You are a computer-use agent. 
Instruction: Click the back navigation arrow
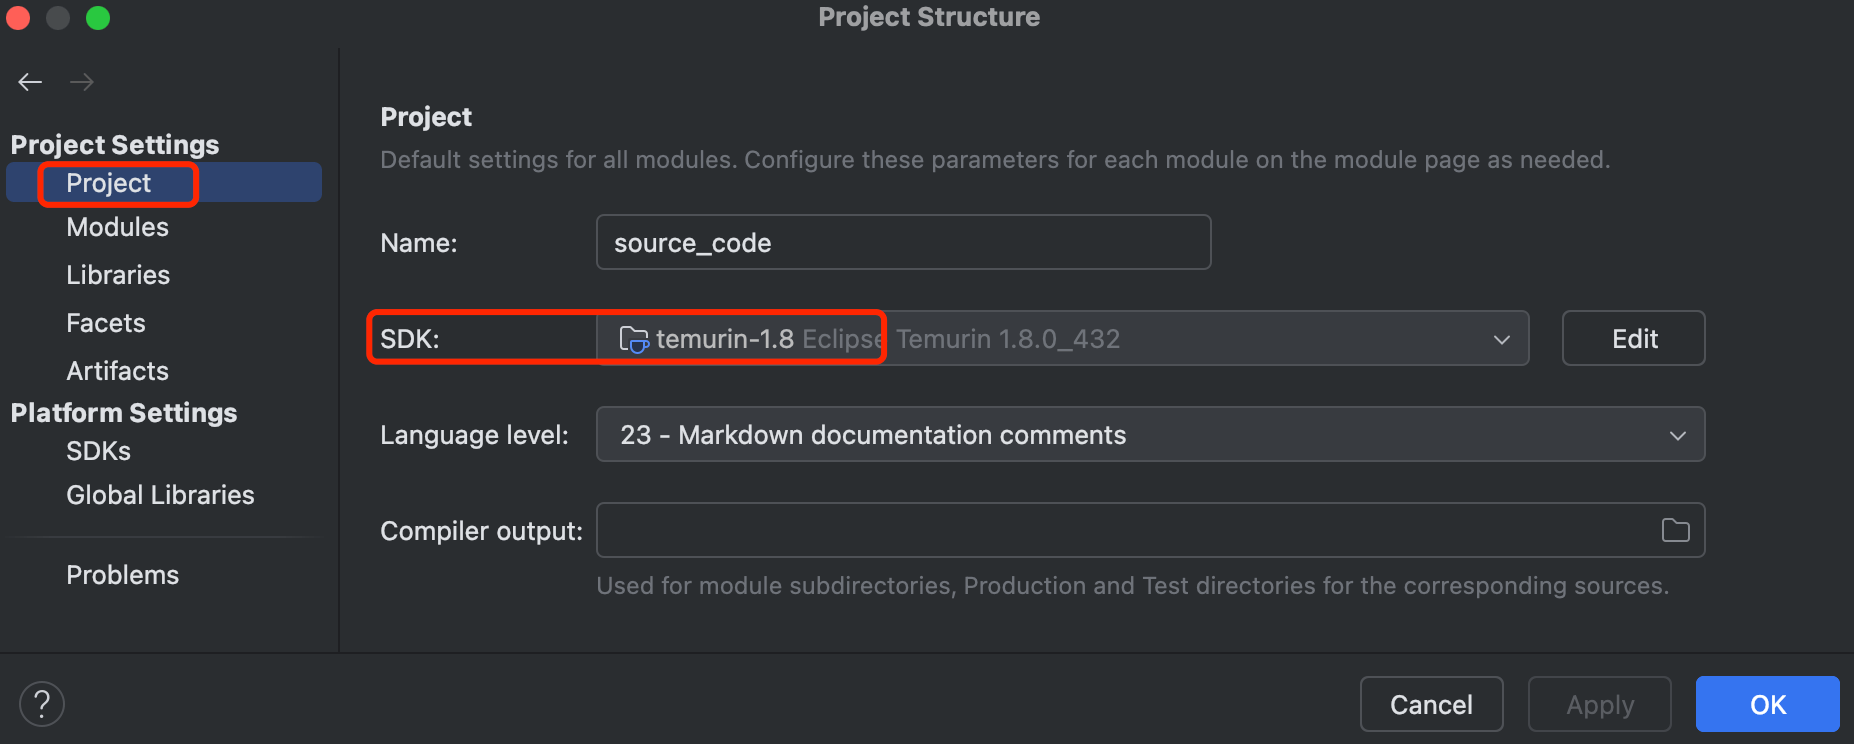click(30, 82)
